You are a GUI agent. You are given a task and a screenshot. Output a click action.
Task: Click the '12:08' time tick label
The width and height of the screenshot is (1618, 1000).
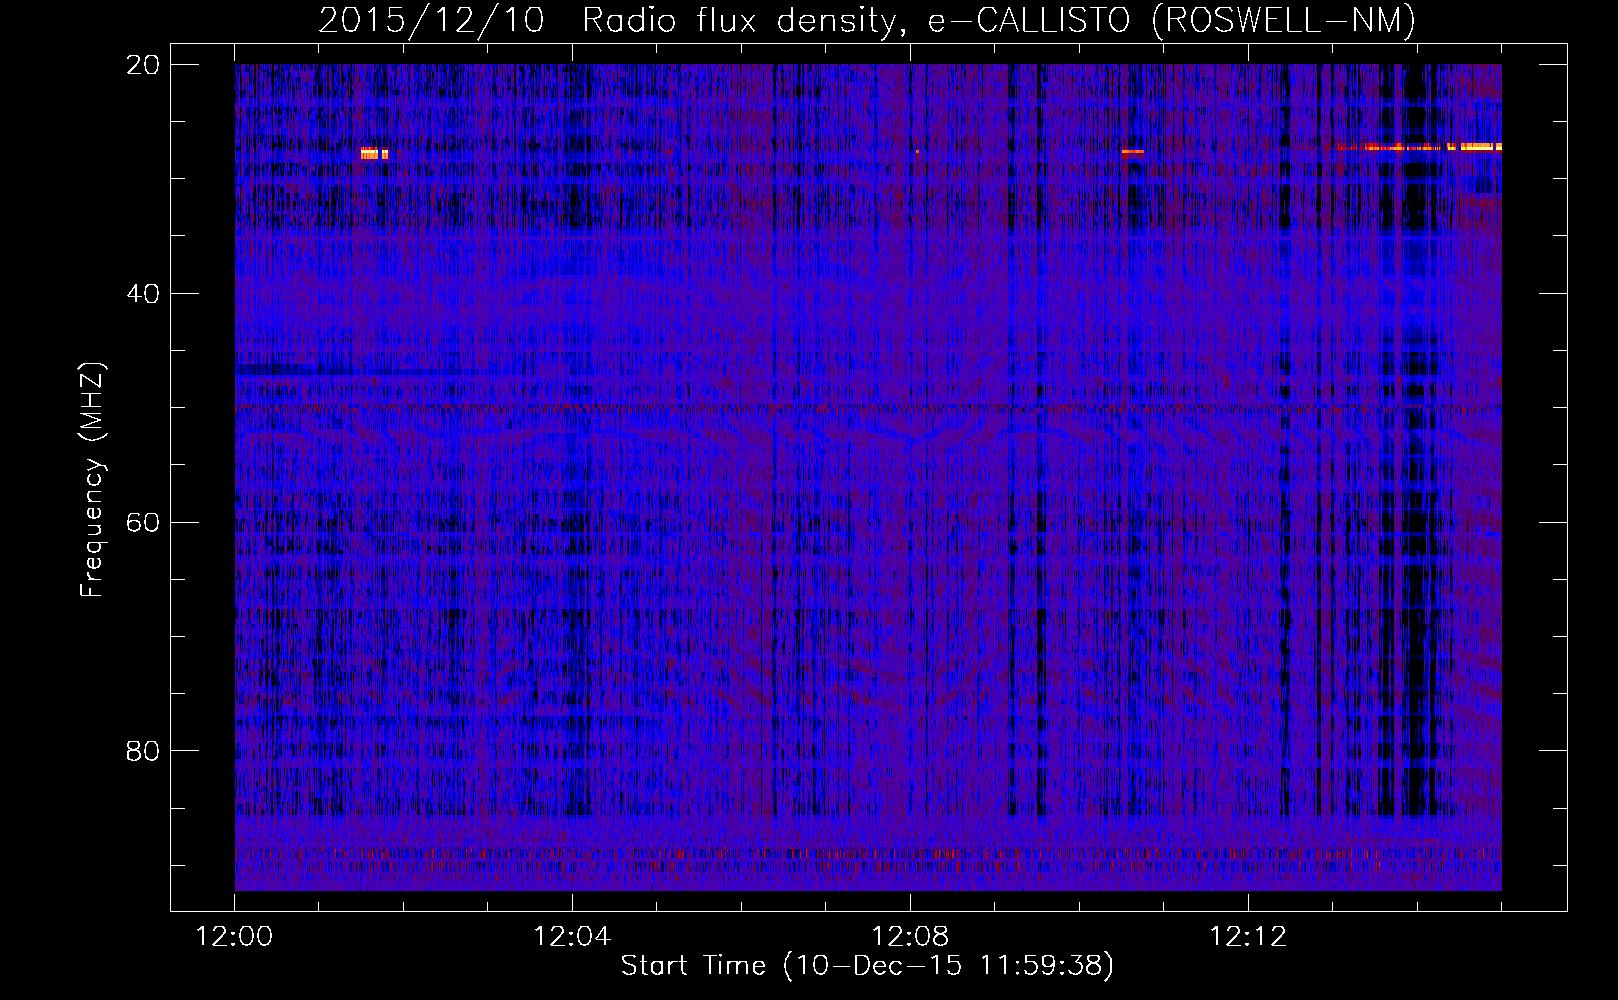pos(910,937)
